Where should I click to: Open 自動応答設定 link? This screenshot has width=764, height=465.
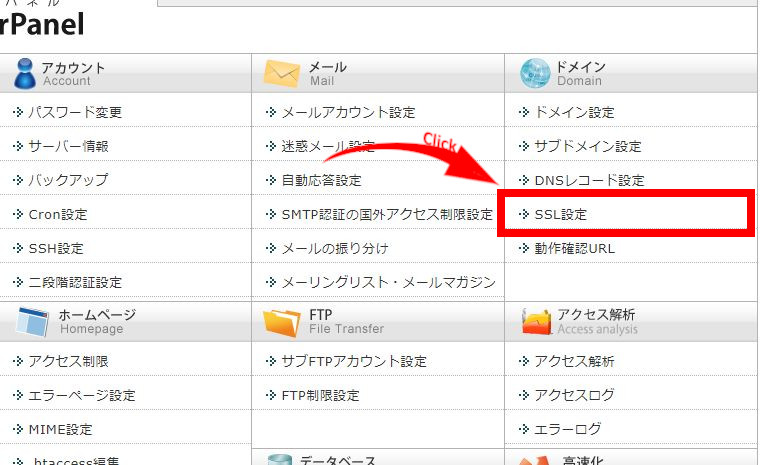(x=322, y=180)
